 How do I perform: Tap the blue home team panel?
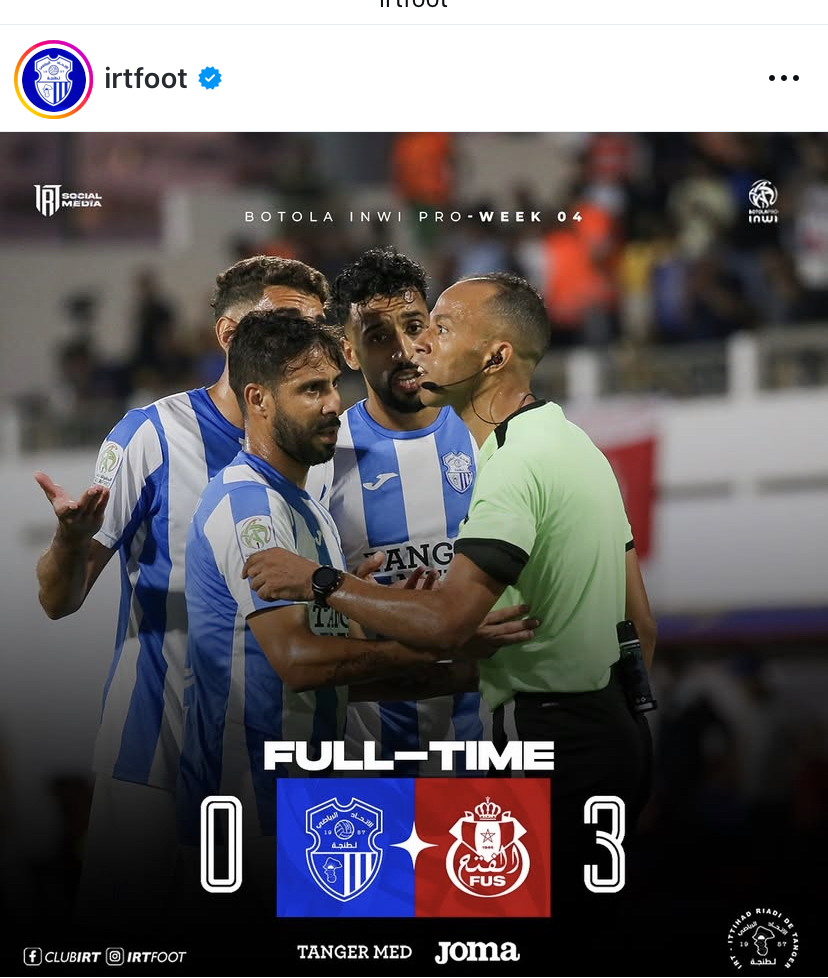tap(345, 847)
